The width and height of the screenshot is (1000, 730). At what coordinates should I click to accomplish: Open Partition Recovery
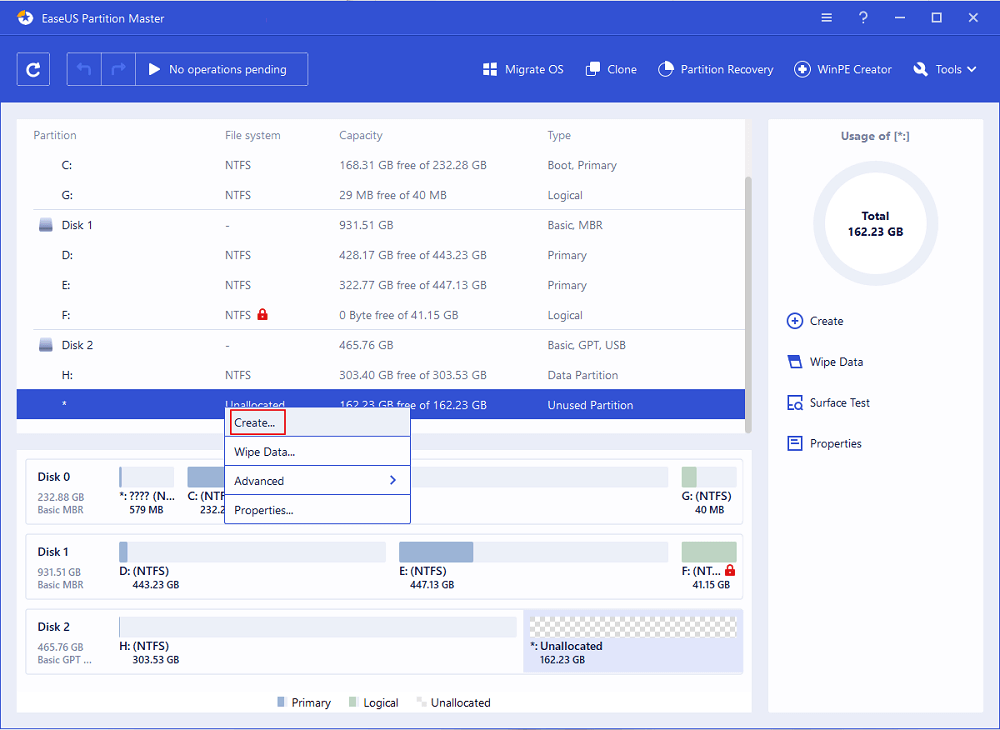coord(716,69)
